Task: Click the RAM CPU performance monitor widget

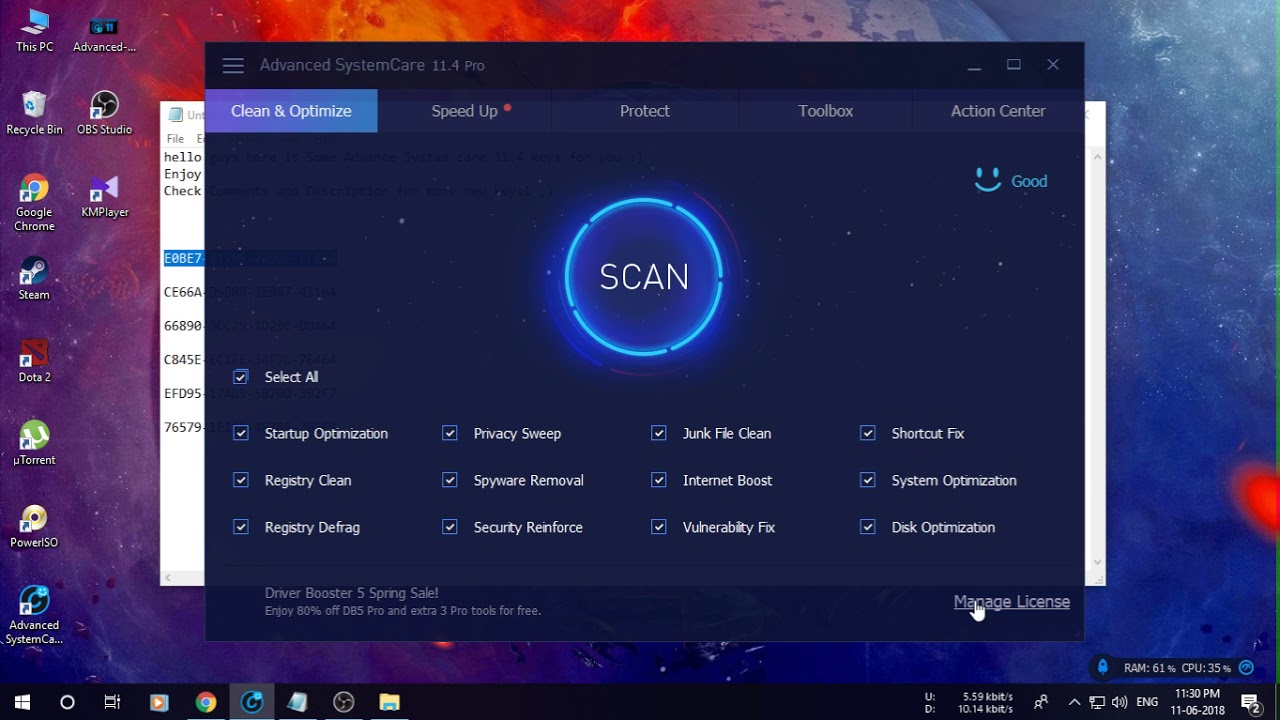Action: (1174, 668)
